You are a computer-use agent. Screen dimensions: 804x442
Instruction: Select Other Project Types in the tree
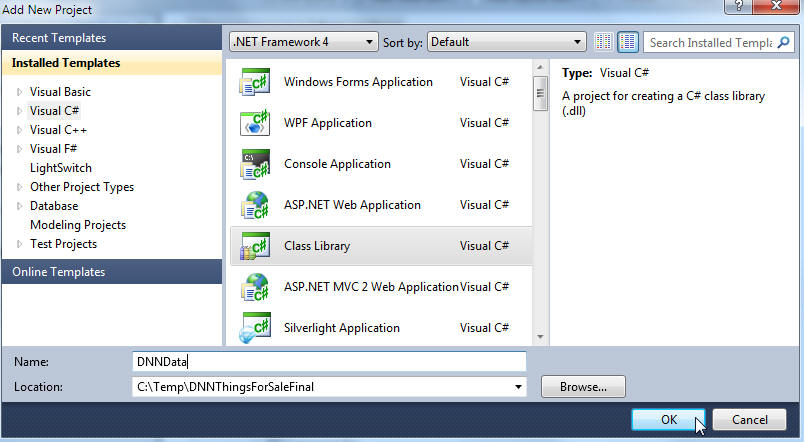[82, 187]
